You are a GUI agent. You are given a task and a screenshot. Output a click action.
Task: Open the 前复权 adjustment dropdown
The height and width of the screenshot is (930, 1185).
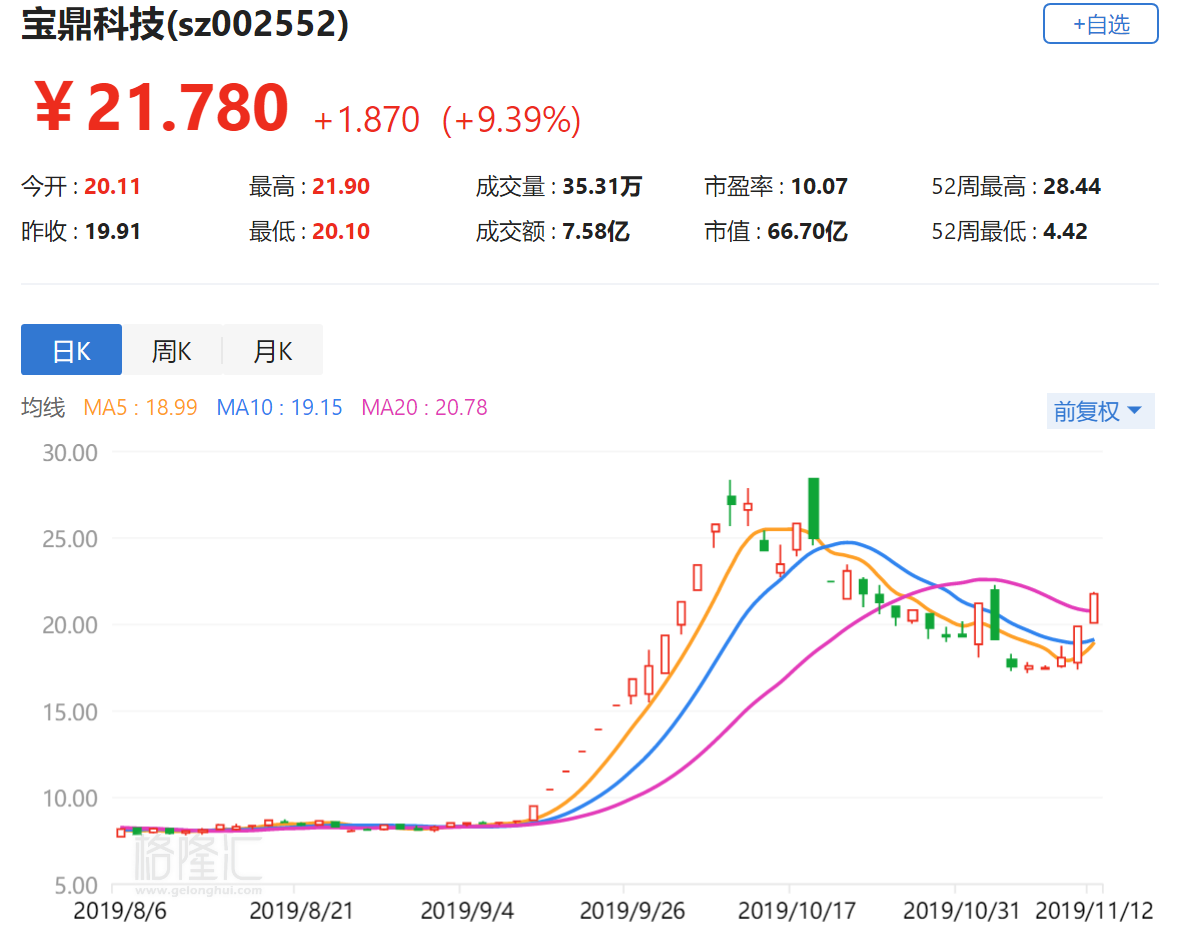click(x=1100, y=411)
